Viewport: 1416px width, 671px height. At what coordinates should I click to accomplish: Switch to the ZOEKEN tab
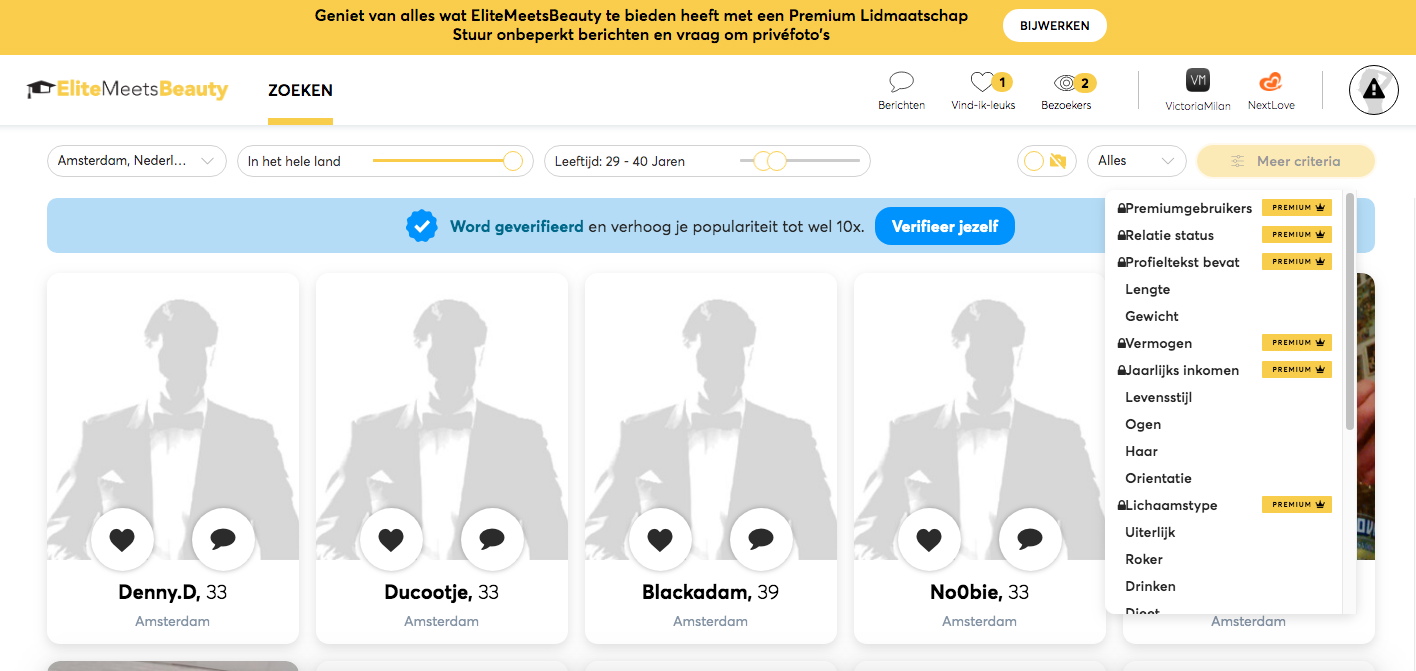pyautogui.click(x=300, y=90)
